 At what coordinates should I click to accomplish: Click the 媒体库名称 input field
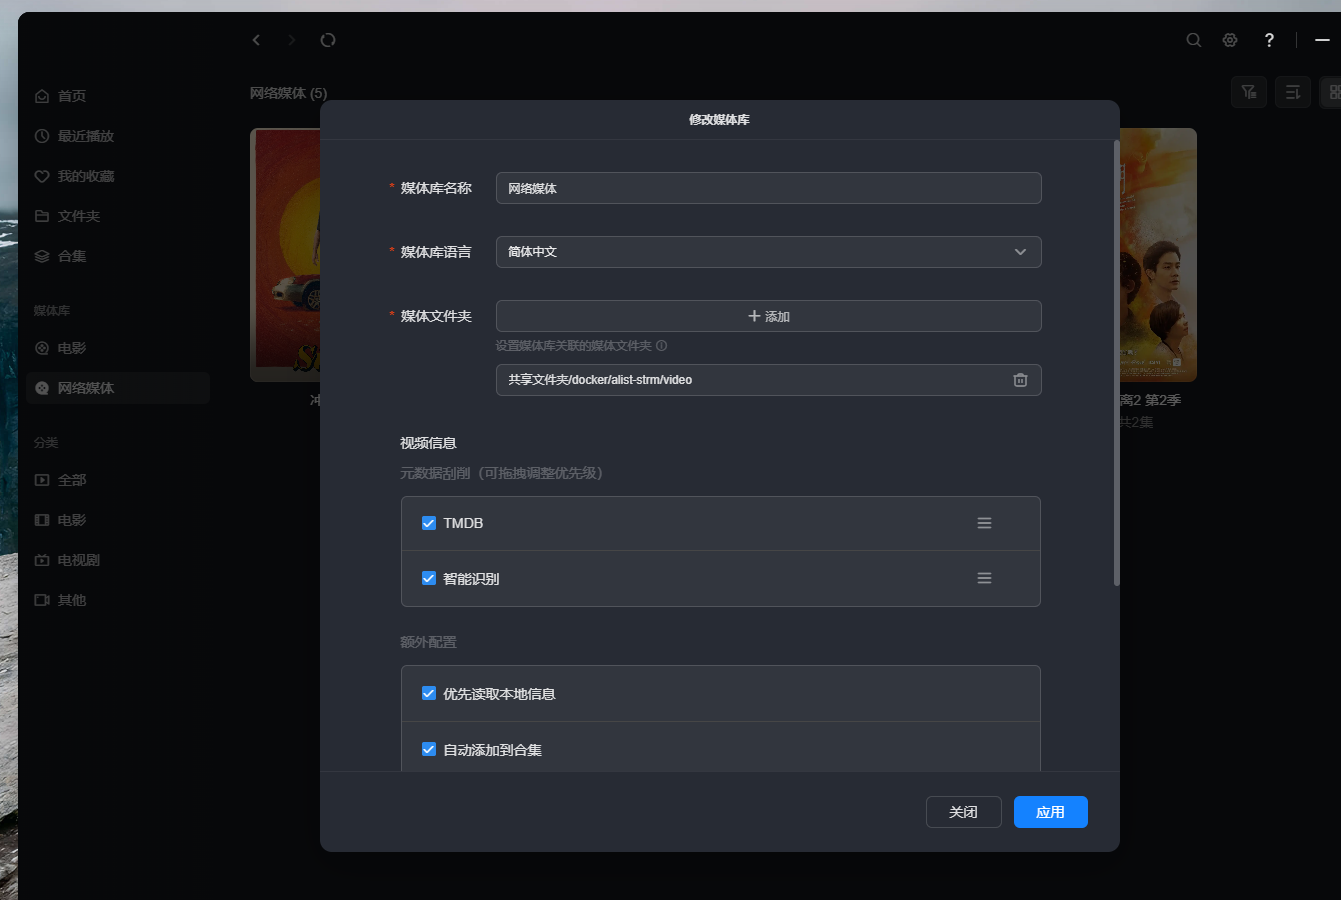coord(768,188)
